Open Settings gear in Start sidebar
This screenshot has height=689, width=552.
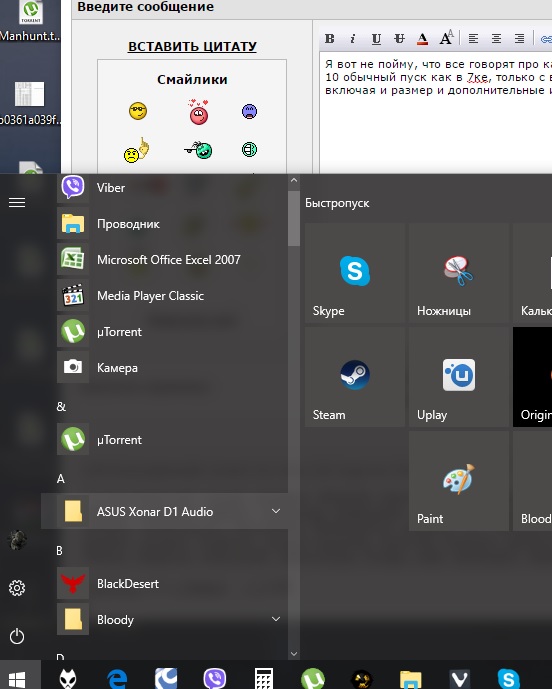point(17,588)
